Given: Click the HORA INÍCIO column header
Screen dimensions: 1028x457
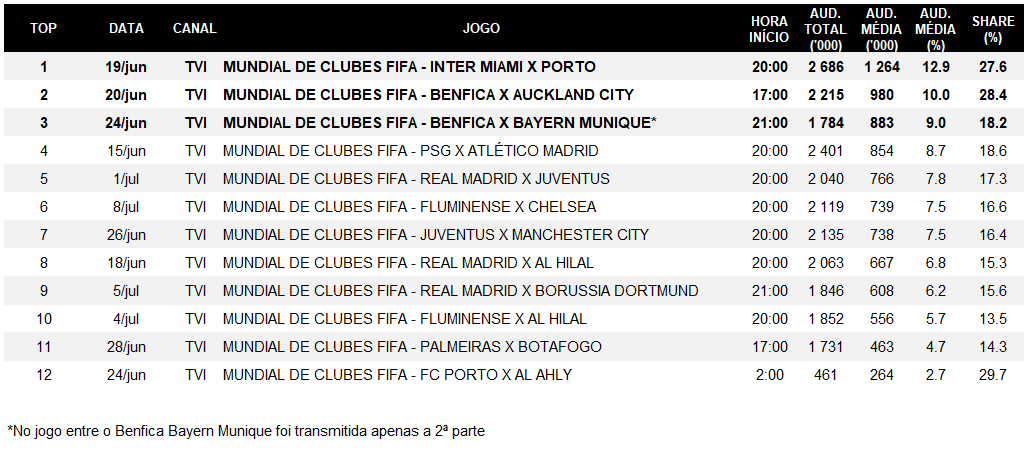Looking at the screenshot, I should point(769,30).
